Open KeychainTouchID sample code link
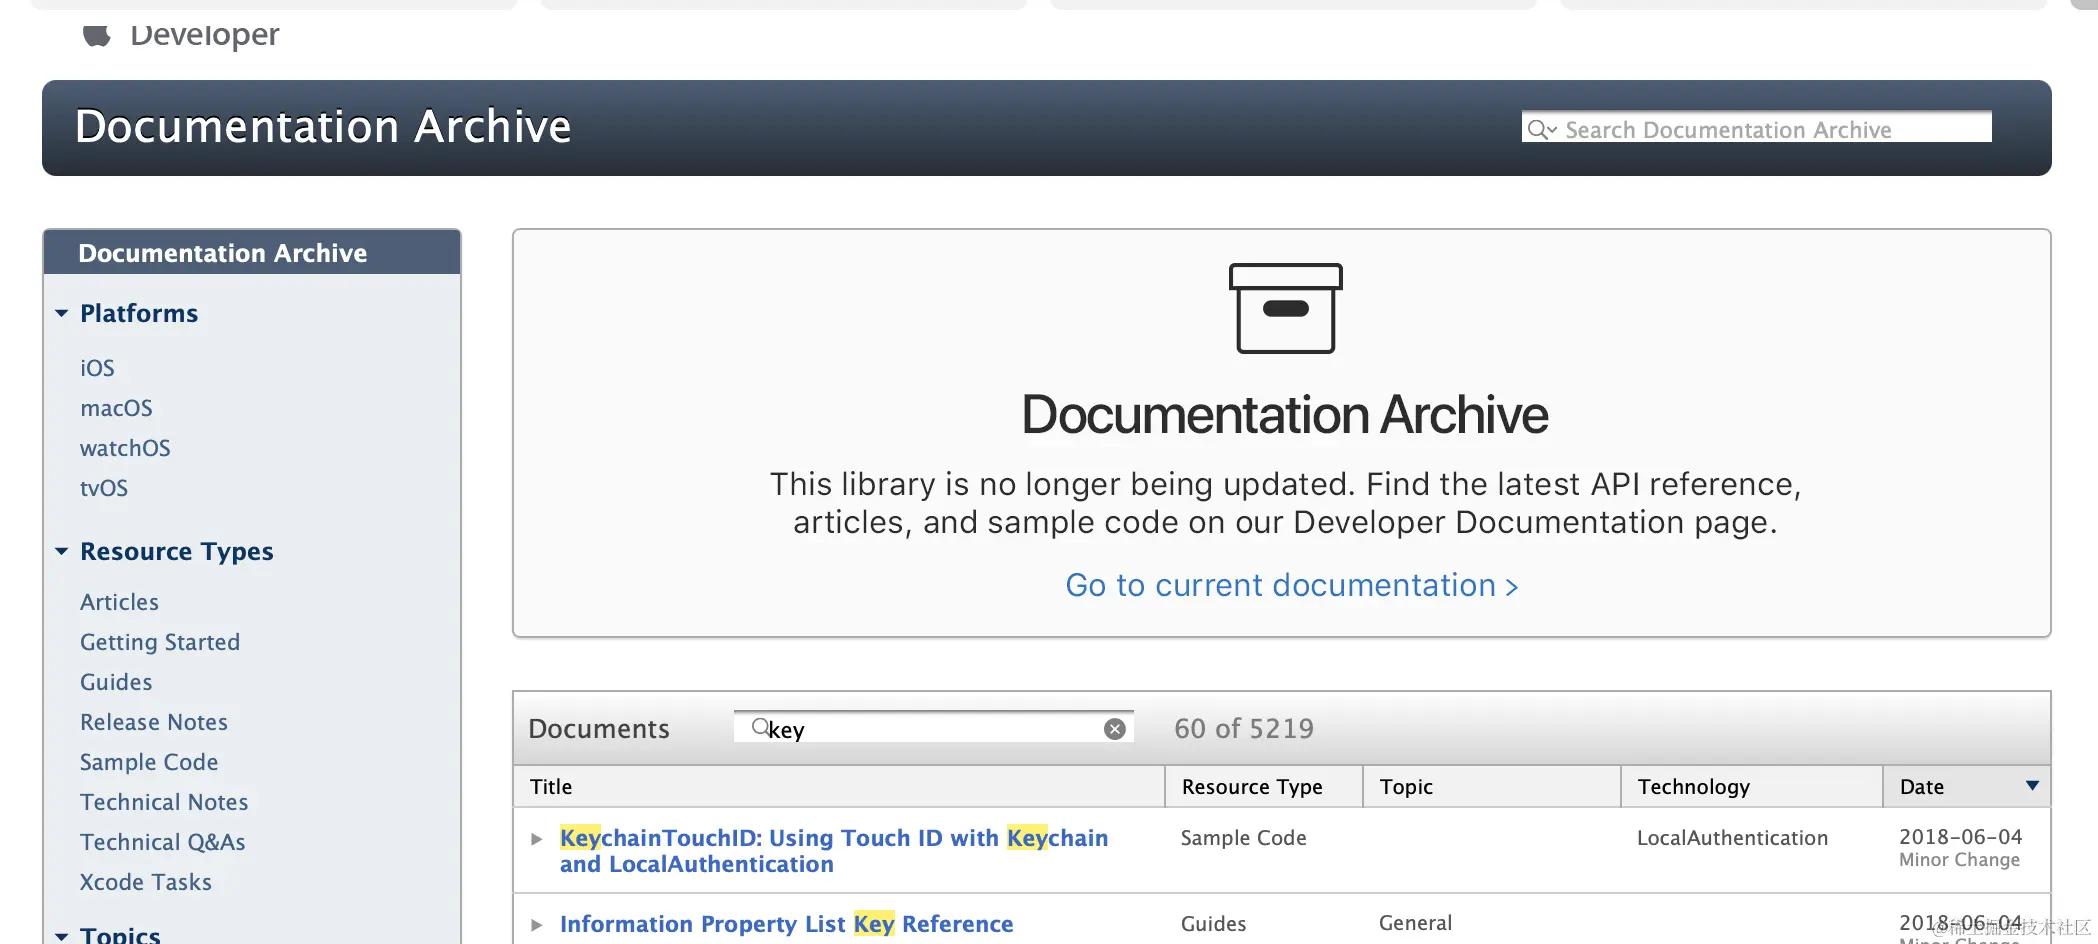This screenshot has width=2098, height=944. pos(834,851)
